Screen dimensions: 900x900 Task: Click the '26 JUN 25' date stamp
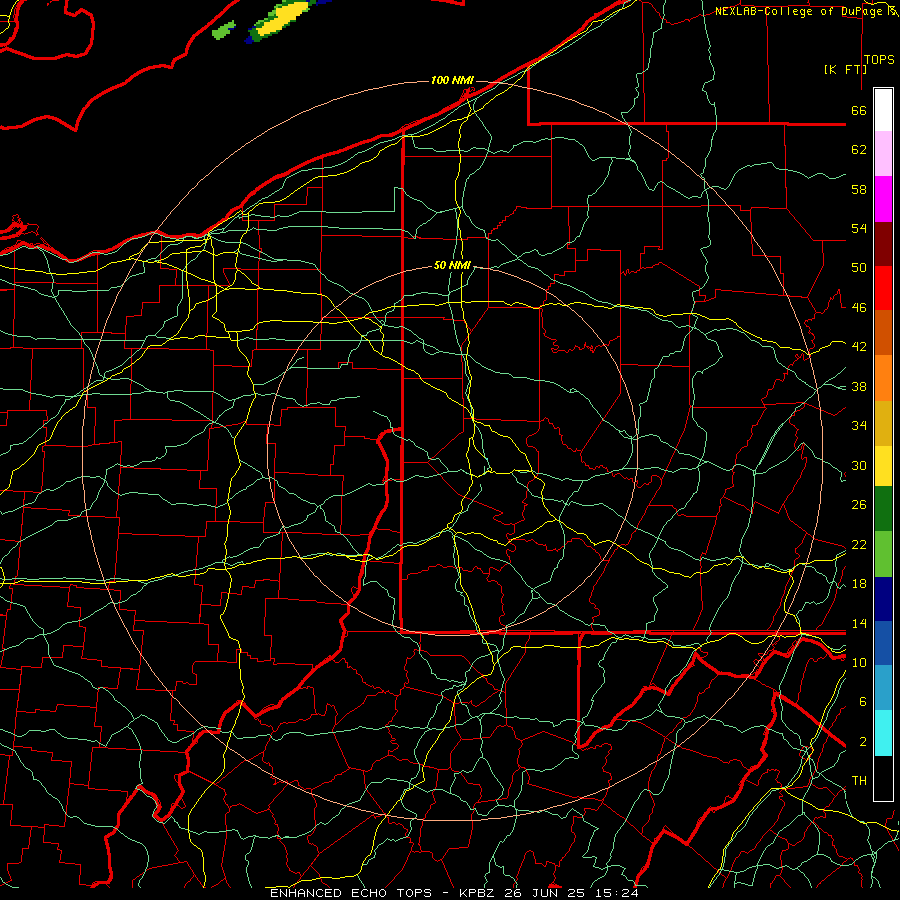coord(544,893)
